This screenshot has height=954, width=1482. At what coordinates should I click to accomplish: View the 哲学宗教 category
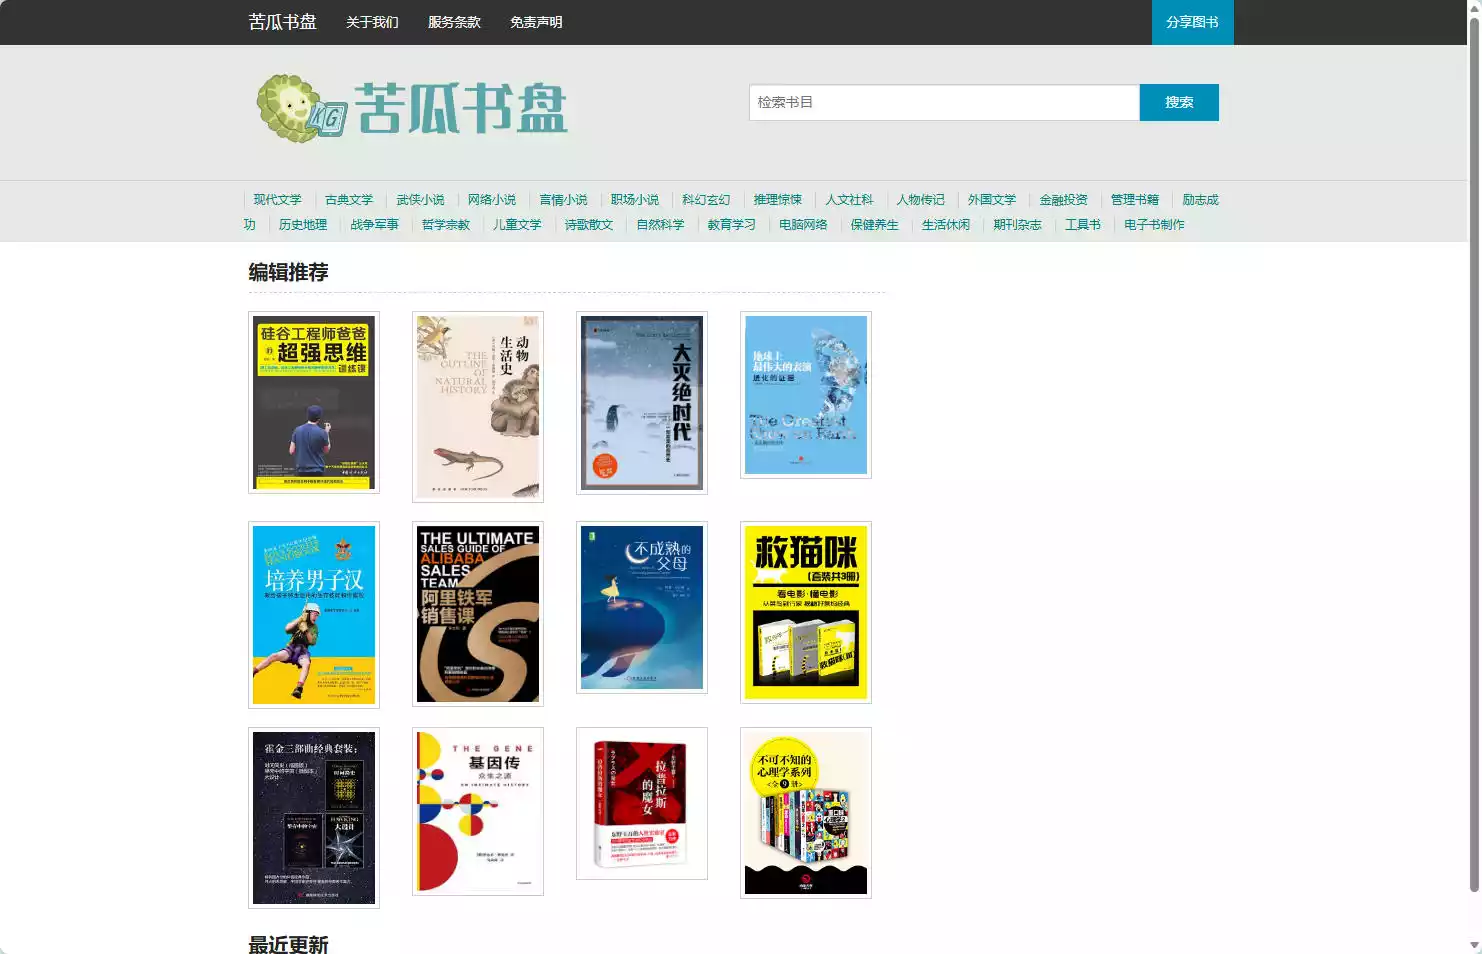pyautogui.click(x=446, y=225)
